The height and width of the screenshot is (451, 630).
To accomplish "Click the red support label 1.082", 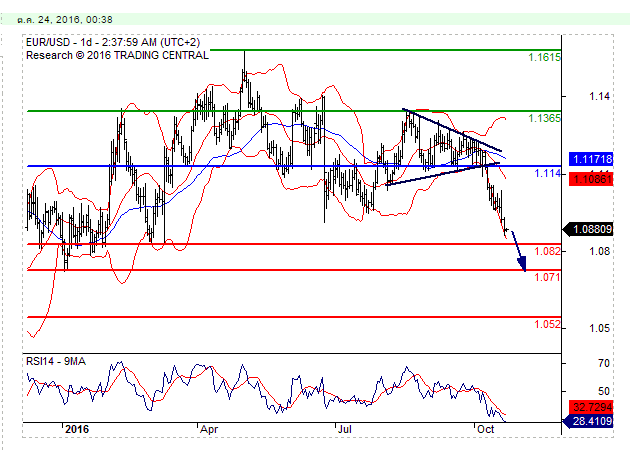I will tap(547, 251).
